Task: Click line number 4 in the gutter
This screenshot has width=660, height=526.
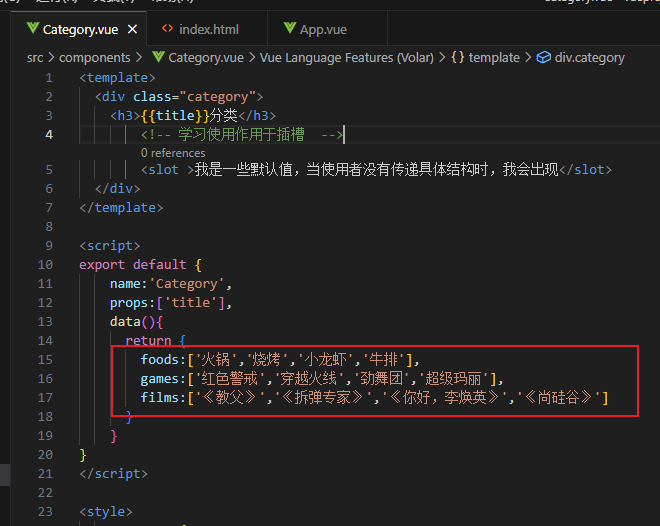Action: 49,135
